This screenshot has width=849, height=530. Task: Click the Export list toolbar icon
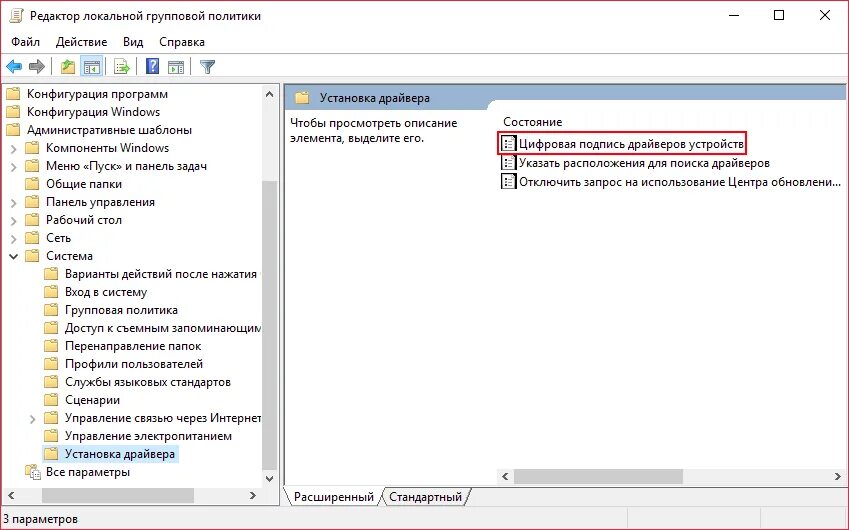click(122, 67)
